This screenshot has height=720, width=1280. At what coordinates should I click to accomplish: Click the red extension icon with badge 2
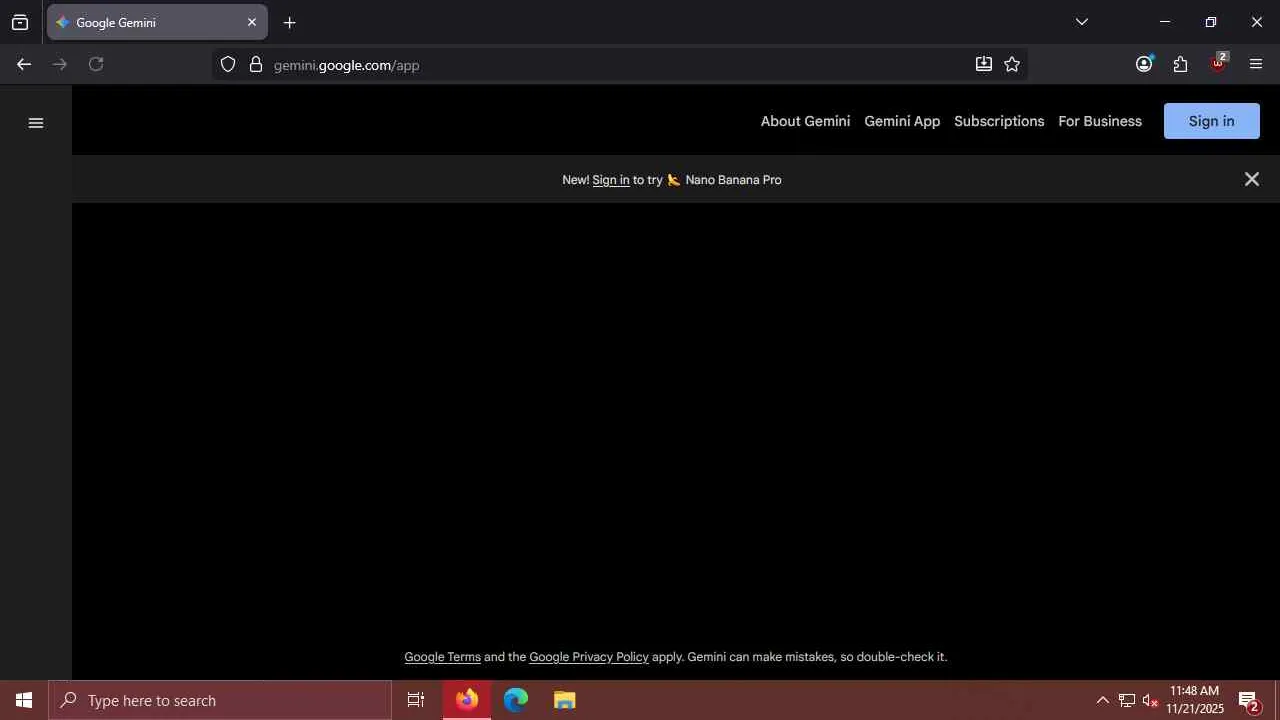[x=1218, y=64]
